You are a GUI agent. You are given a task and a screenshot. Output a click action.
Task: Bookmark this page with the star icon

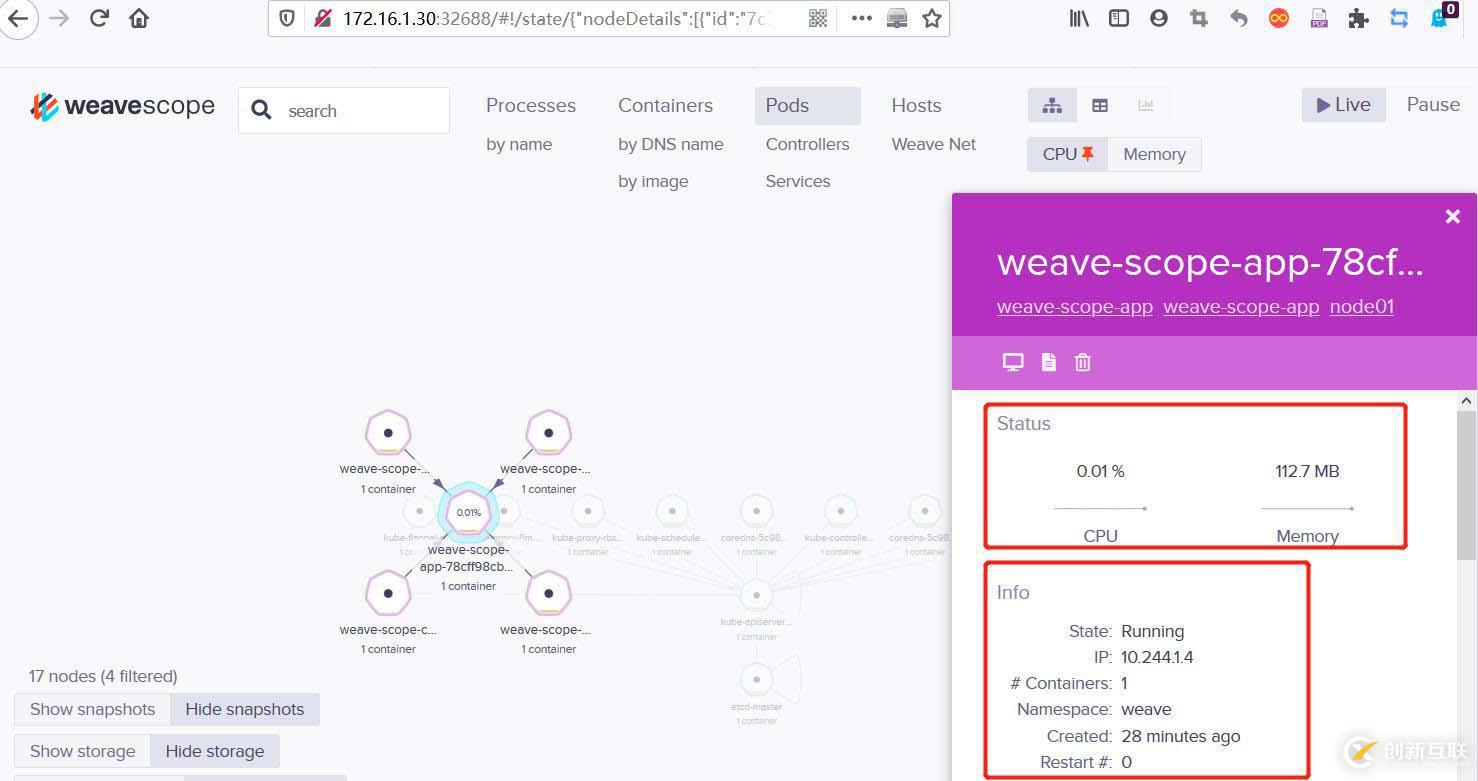[x=932, y=18]
